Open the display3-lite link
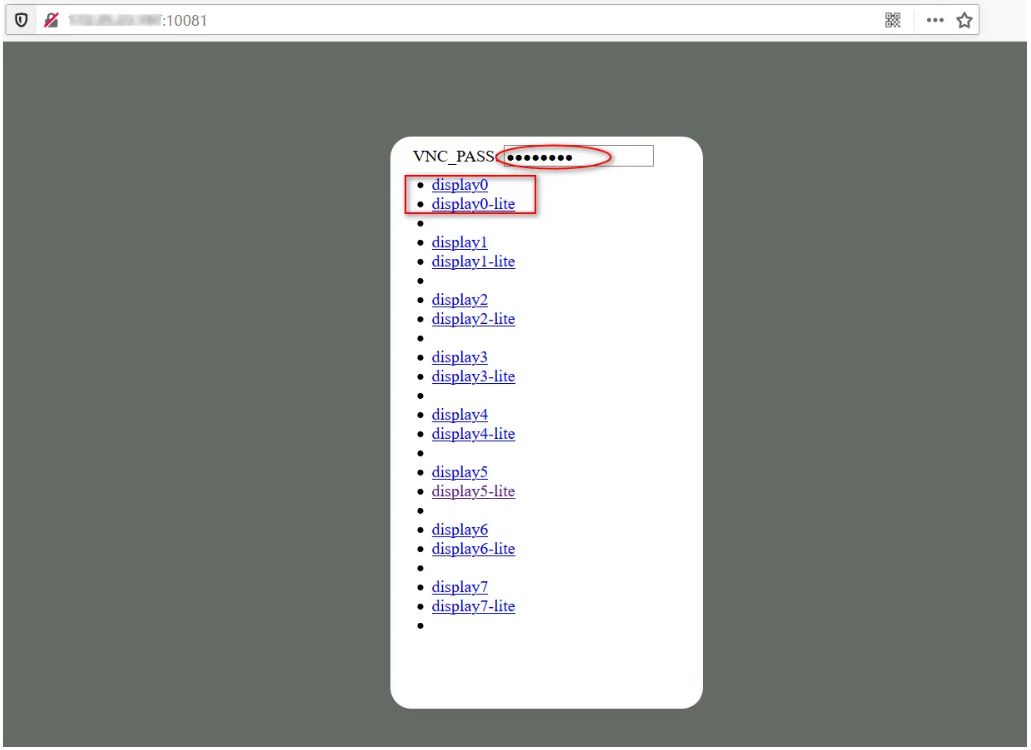1031x750 pixels. pyautogui.click(x=473, y=376)
